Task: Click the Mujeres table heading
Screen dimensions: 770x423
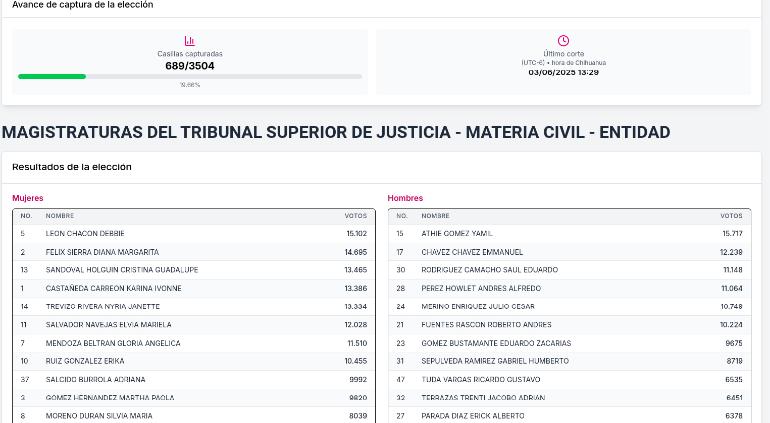Action: tap(28, 198)
